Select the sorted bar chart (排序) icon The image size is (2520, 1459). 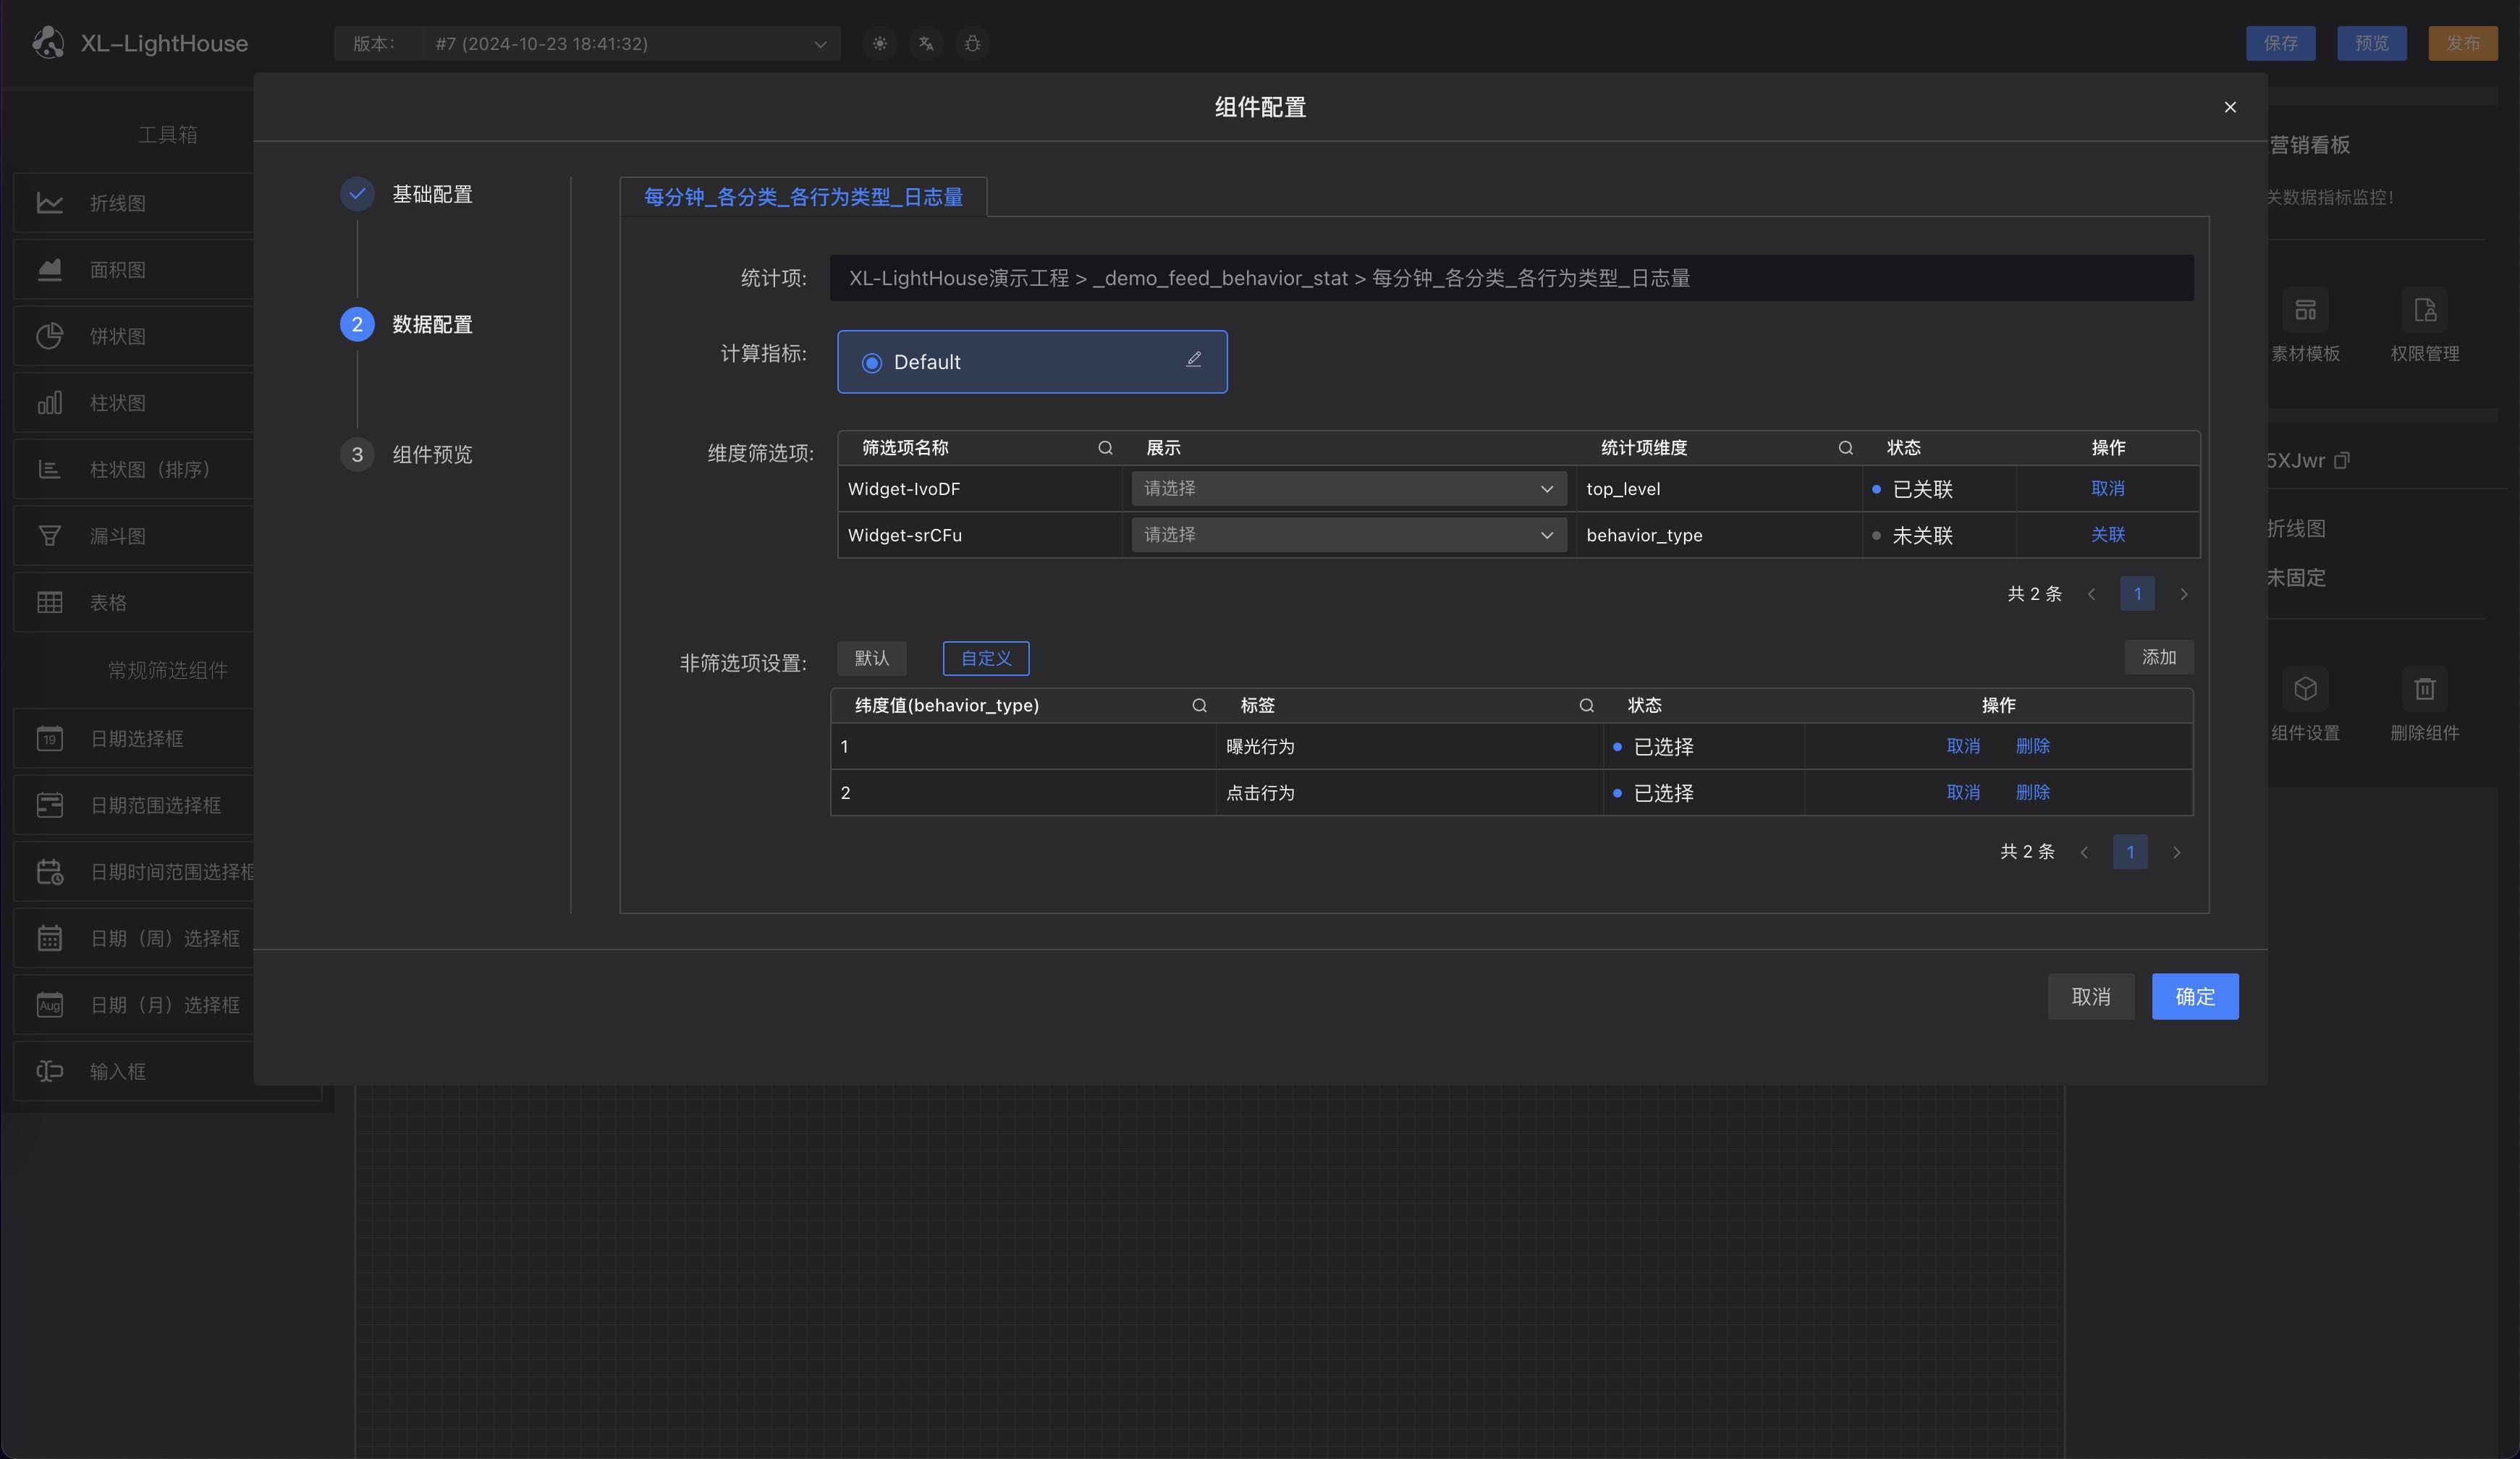[50, 469]
